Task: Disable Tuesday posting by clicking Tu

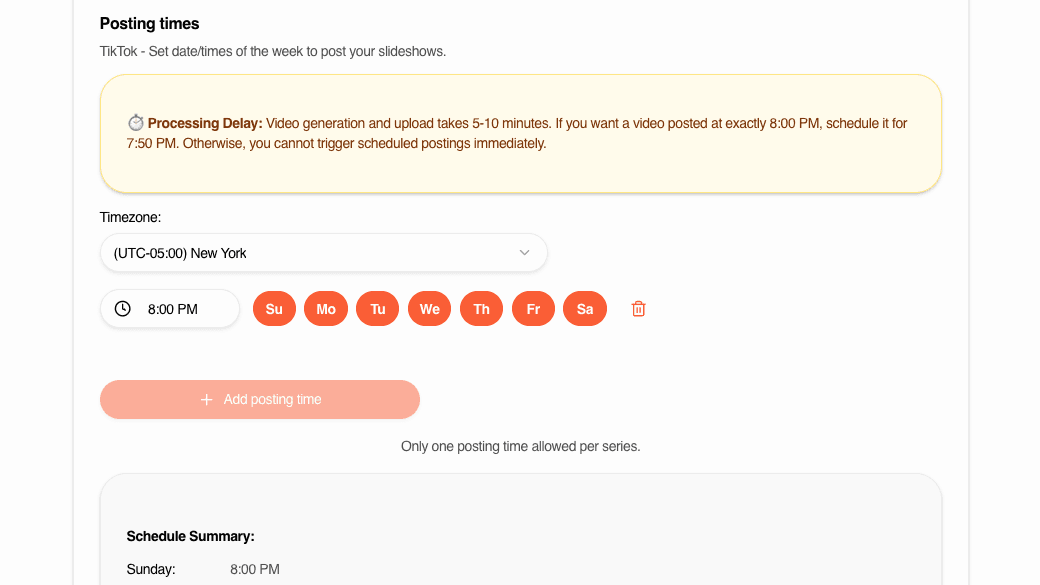Action: tap(378, 308)
